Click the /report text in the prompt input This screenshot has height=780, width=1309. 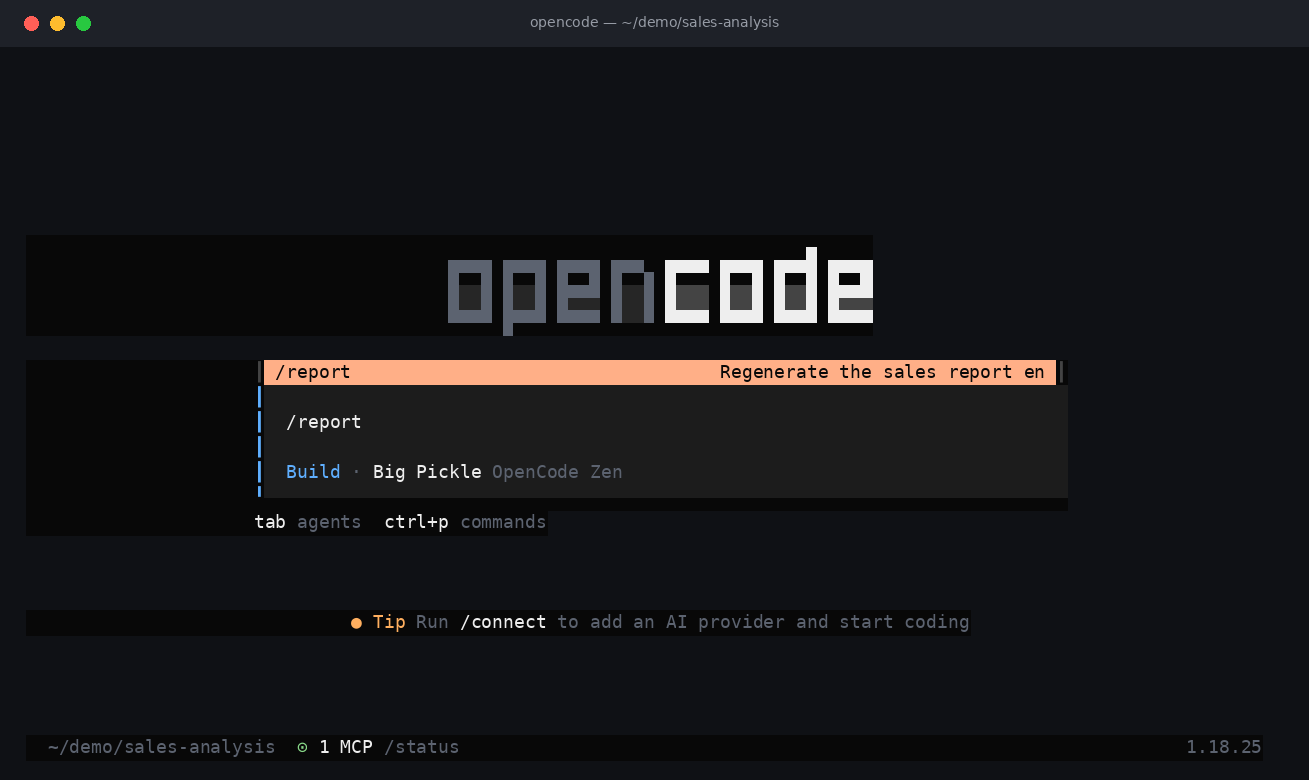coord(324,422)
